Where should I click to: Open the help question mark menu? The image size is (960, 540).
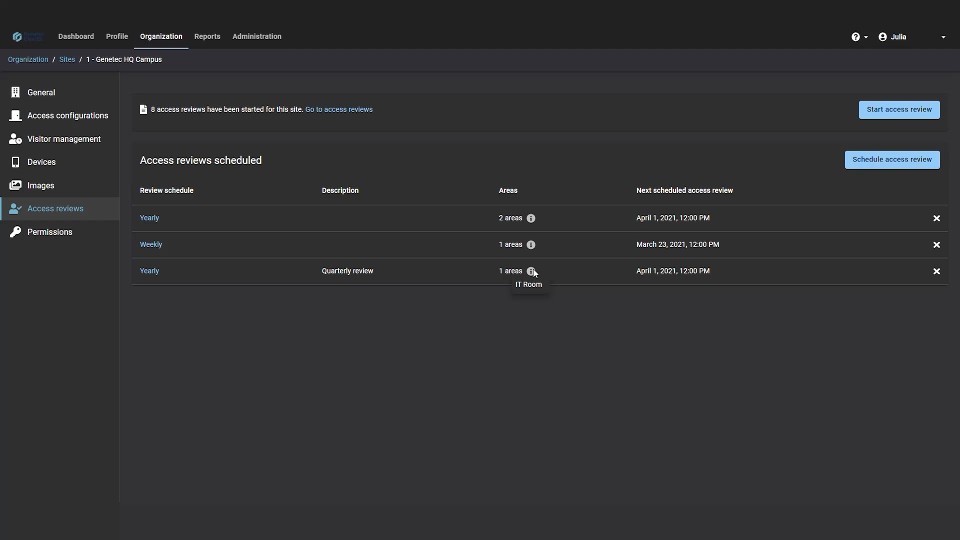point(858,37)
